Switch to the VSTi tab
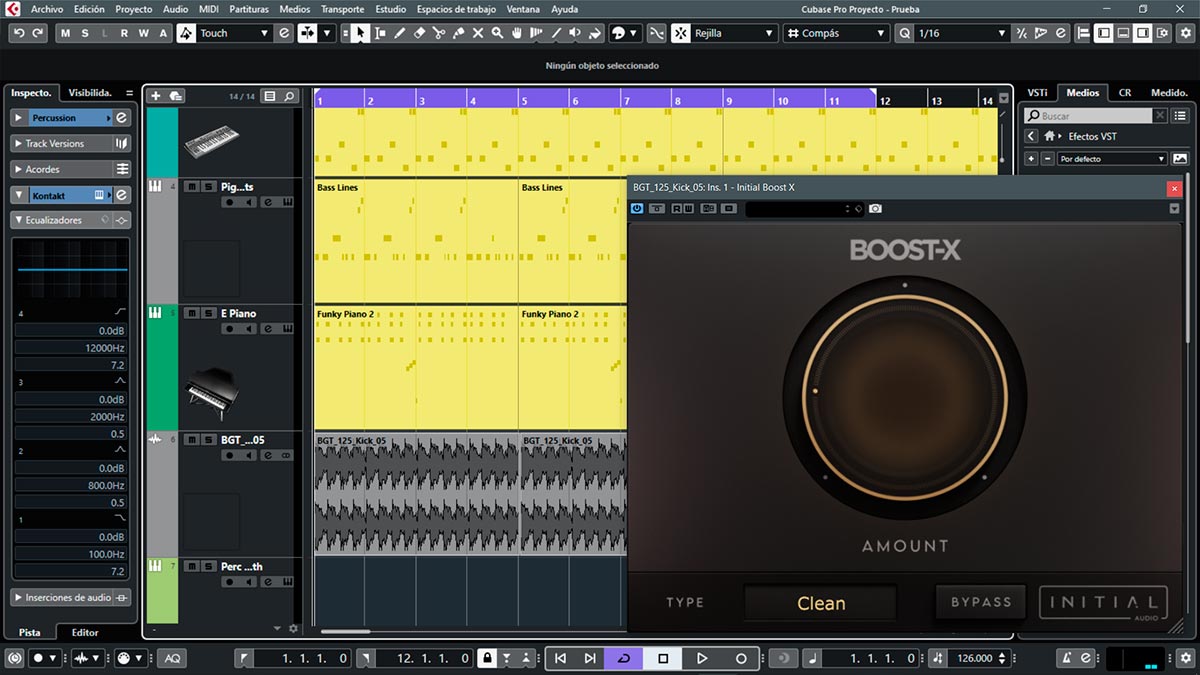The height and width of the screenshot is (675, 1200). 1038,93
